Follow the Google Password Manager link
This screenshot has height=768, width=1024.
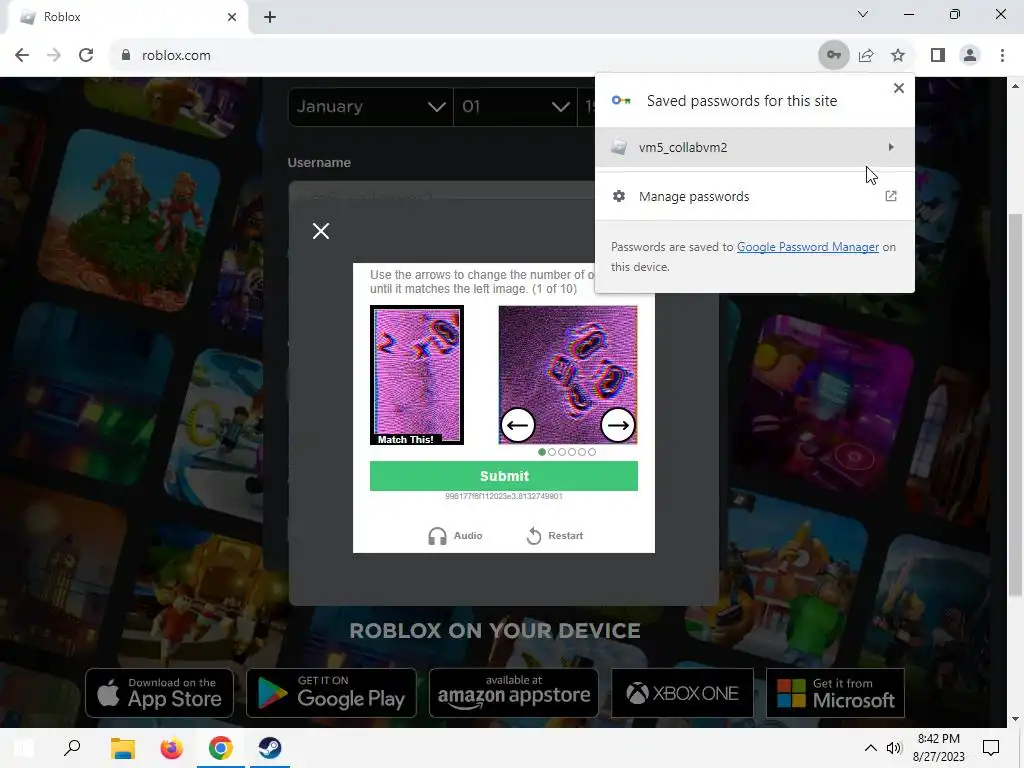click(x=808, y=247)
